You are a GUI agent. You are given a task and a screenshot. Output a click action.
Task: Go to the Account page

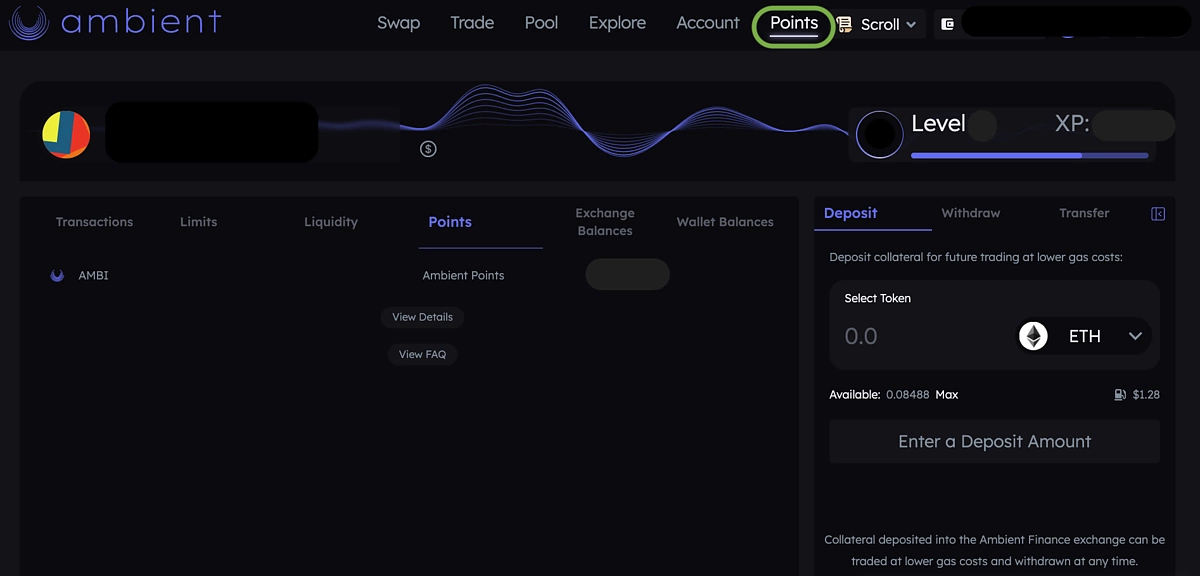point(708,23)
